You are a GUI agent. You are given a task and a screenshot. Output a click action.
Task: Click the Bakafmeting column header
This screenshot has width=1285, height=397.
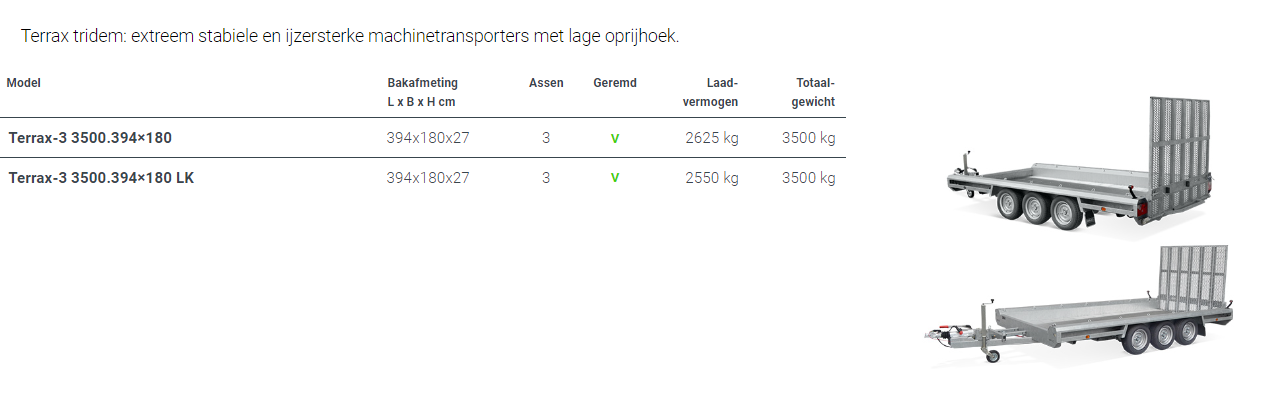point(422,92)
